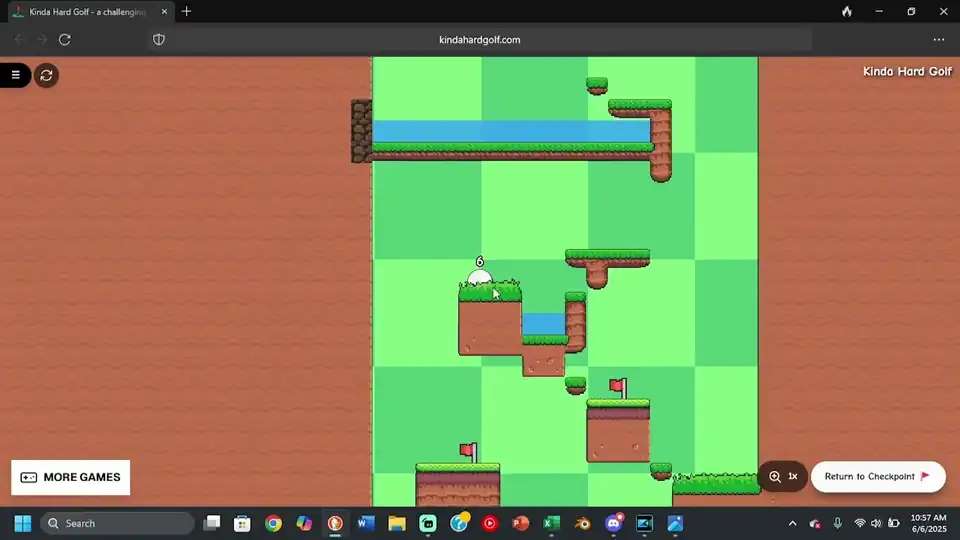Open the Windows Start menu
This screenshot has width=960, height=540.
(x=22, y=523)
